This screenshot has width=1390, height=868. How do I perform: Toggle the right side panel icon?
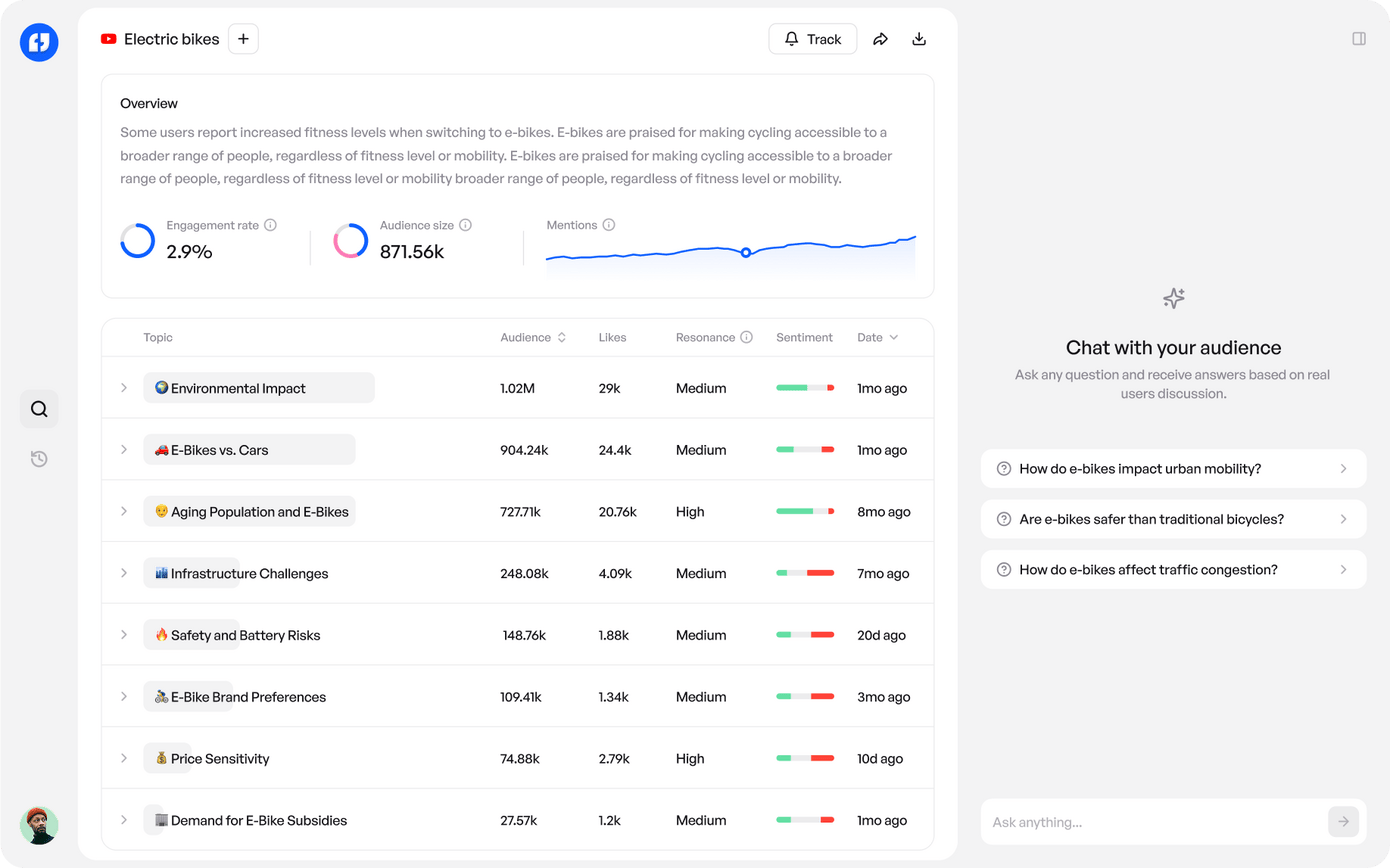click(1359, 39)
